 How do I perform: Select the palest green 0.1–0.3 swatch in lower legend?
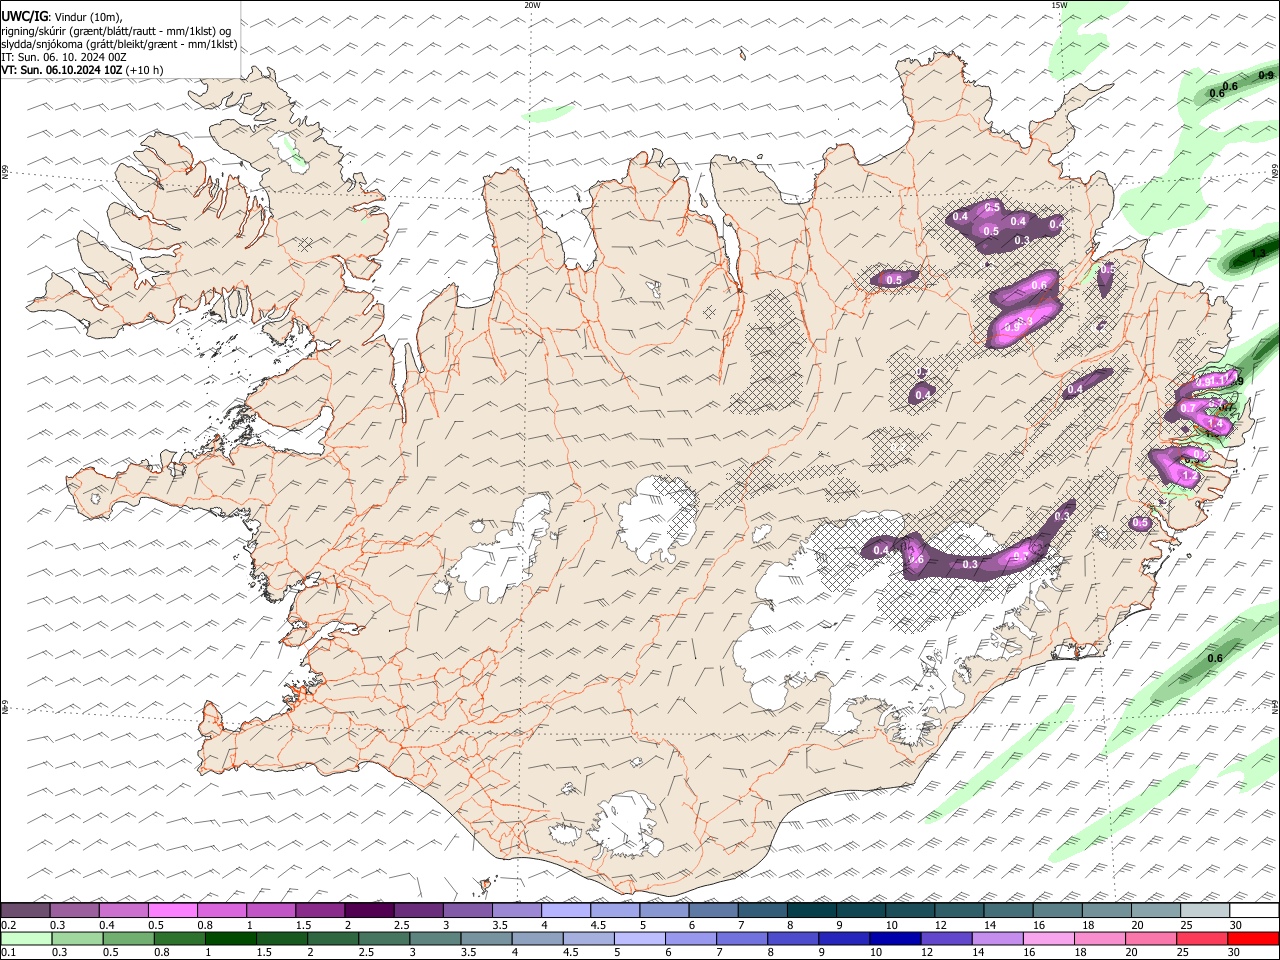(x=26, y=939)
